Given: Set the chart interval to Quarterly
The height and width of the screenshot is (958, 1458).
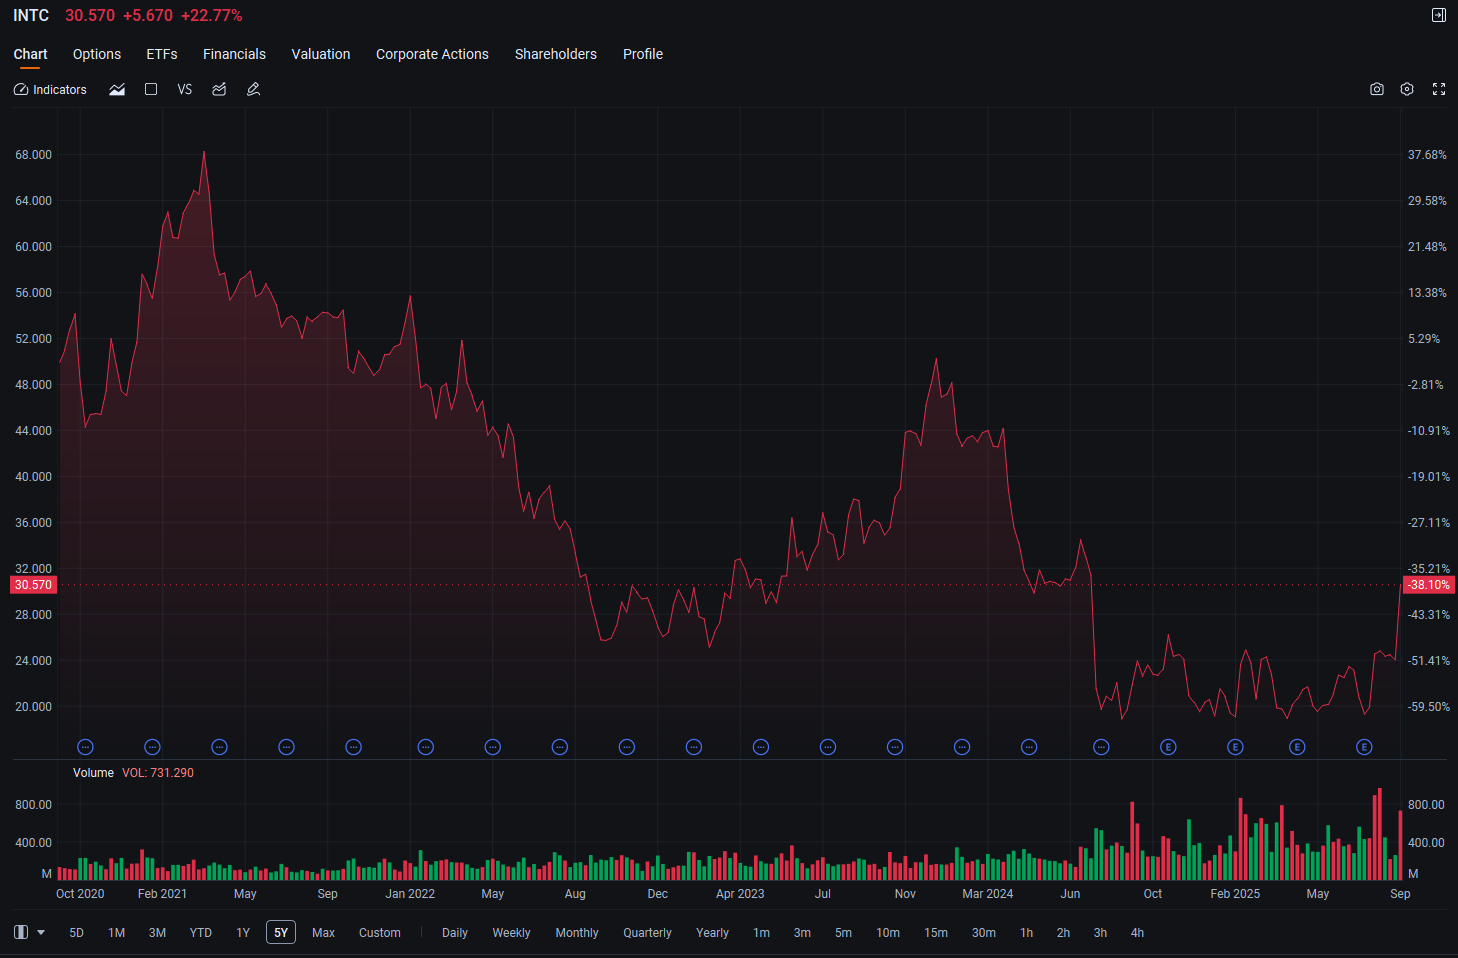Looking at the screenshot, I should [648, 933].
